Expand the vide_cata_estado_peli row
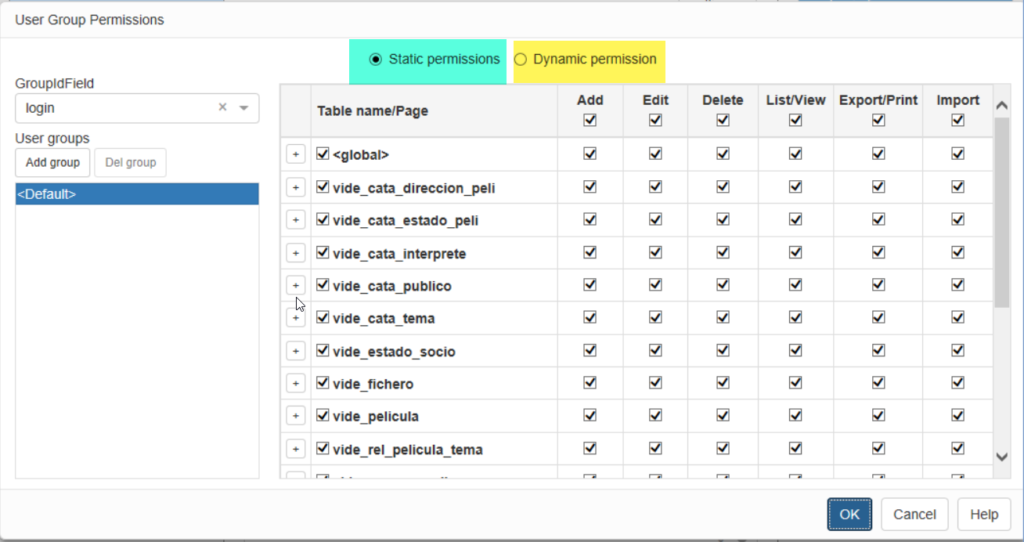 (295, 220)
